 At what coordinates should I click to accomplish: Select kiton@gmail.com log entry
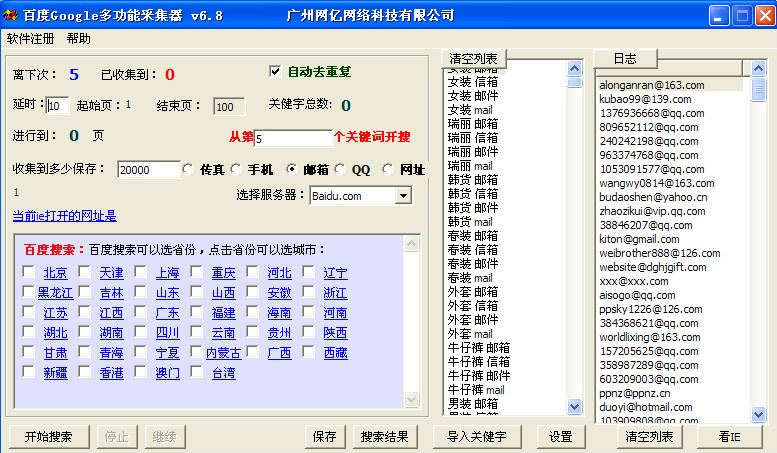[639, 239]
